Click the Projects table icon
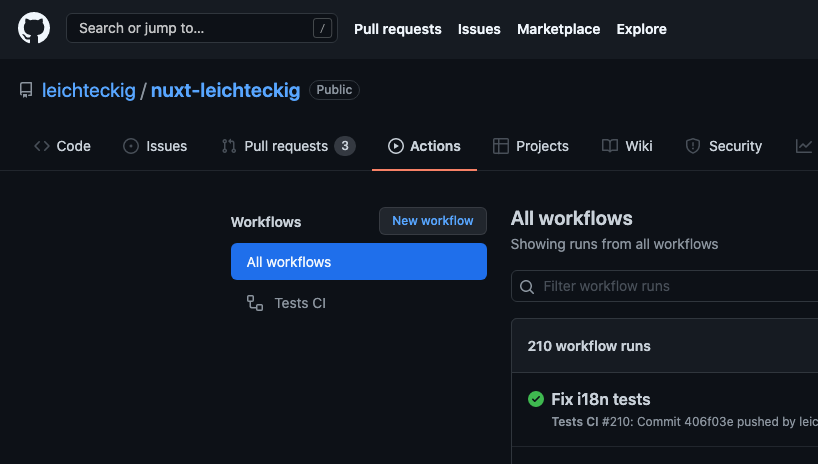 501,146
